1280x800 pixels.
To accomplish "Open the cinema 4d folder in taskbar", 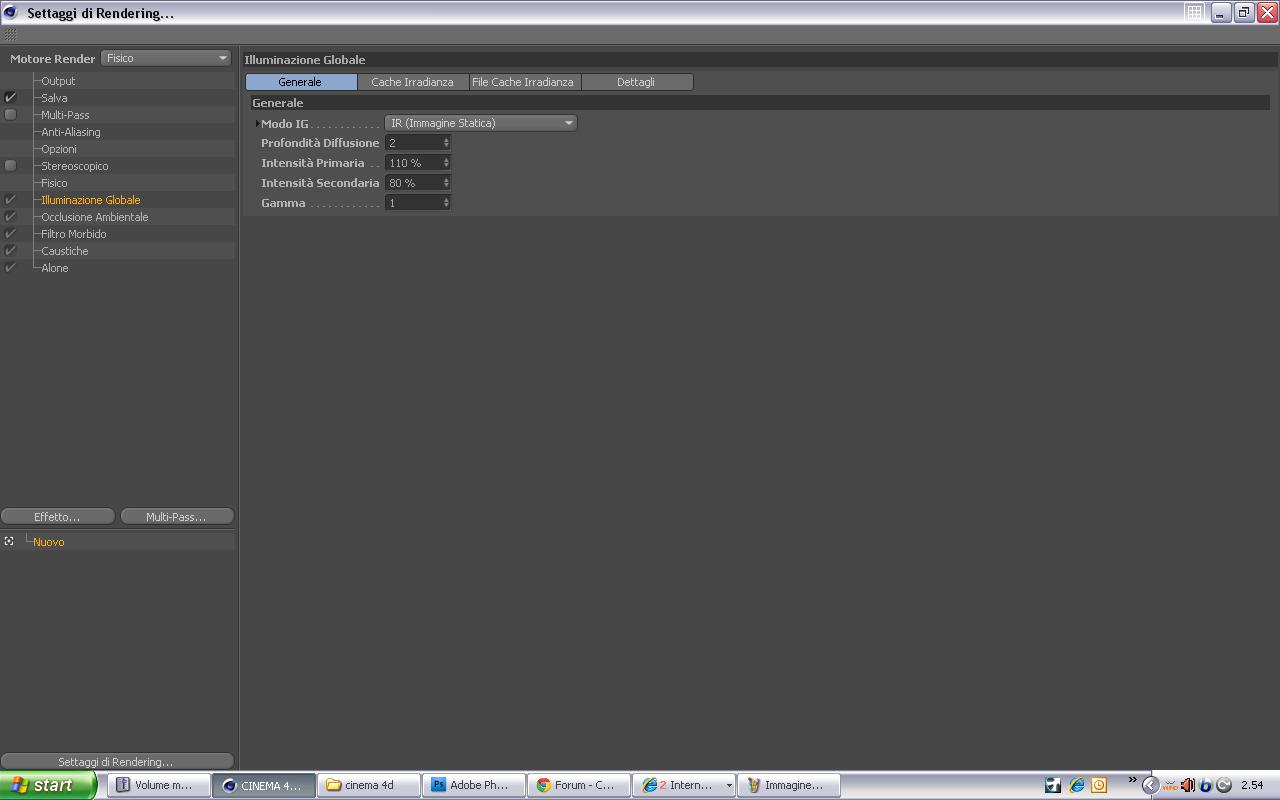I will 369,785.
